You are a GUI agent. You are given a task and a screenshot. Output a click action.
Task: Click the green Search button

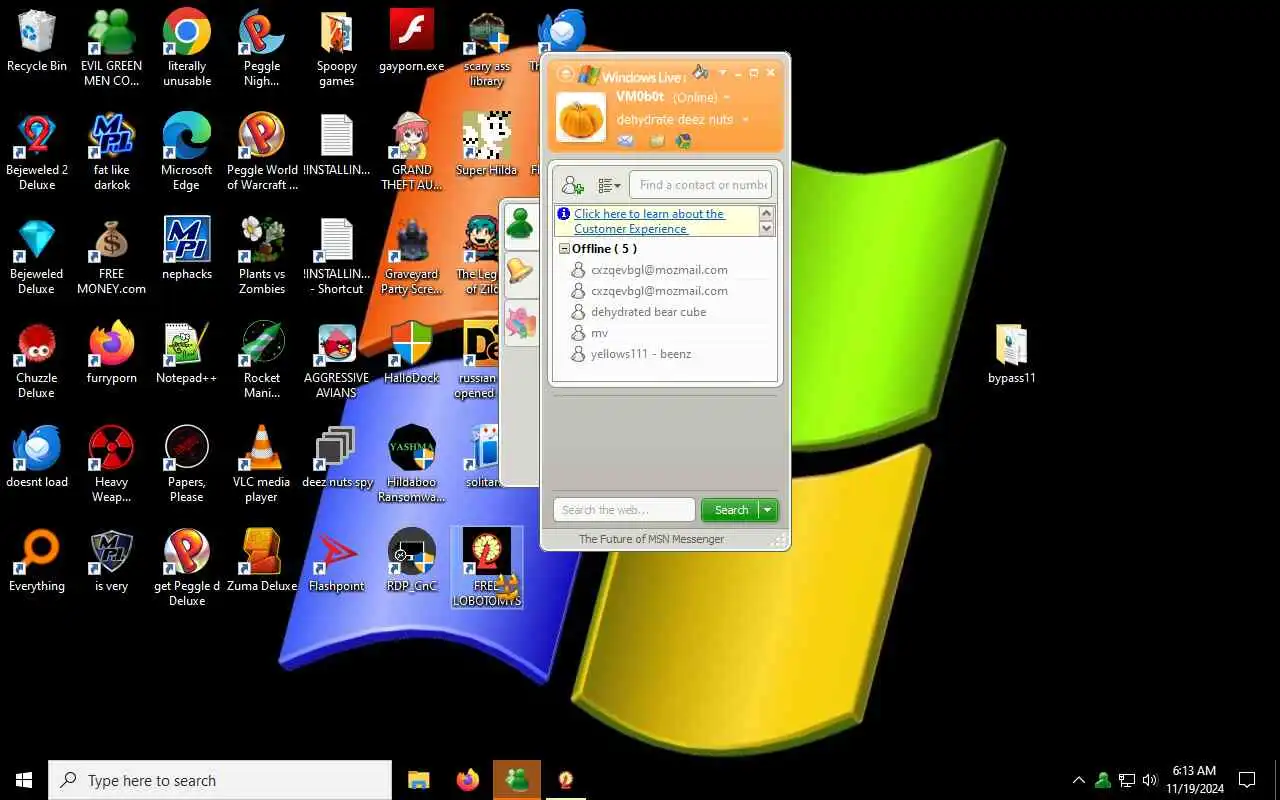pyautogui.click(x=730, y=510)
